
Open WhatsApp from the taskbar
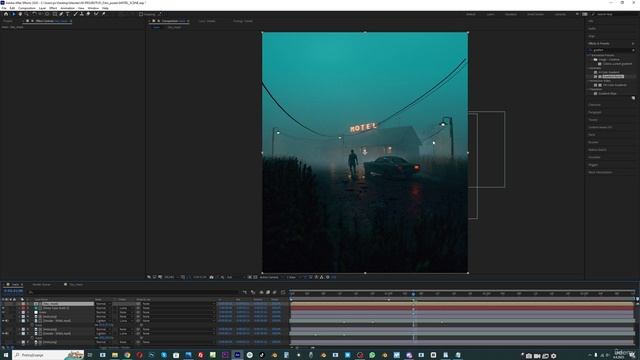click(372, 355)
